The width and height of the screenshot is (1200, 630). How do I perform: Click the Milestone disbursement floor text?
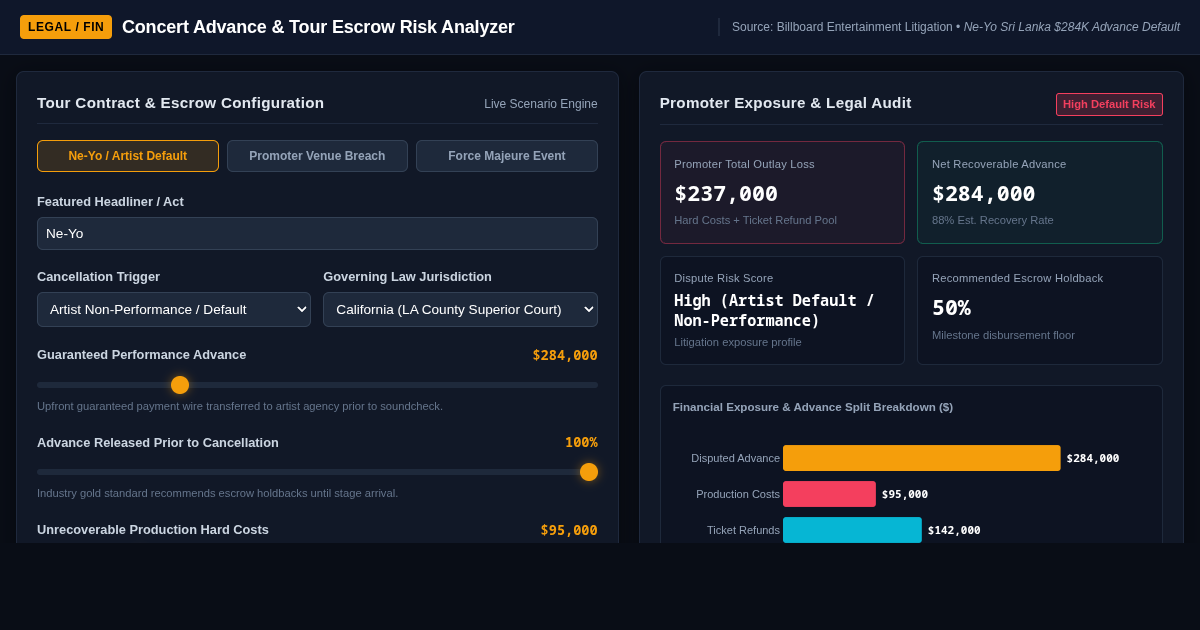pos(1003,335)
